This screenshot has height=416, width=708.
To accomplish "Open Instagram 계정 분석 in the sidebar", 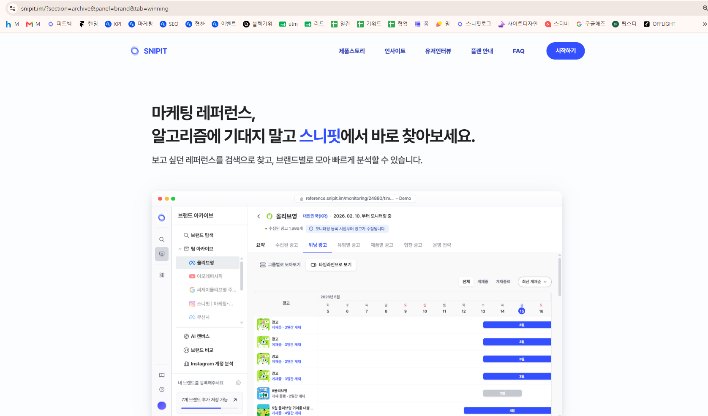I will tap(208, 364).
